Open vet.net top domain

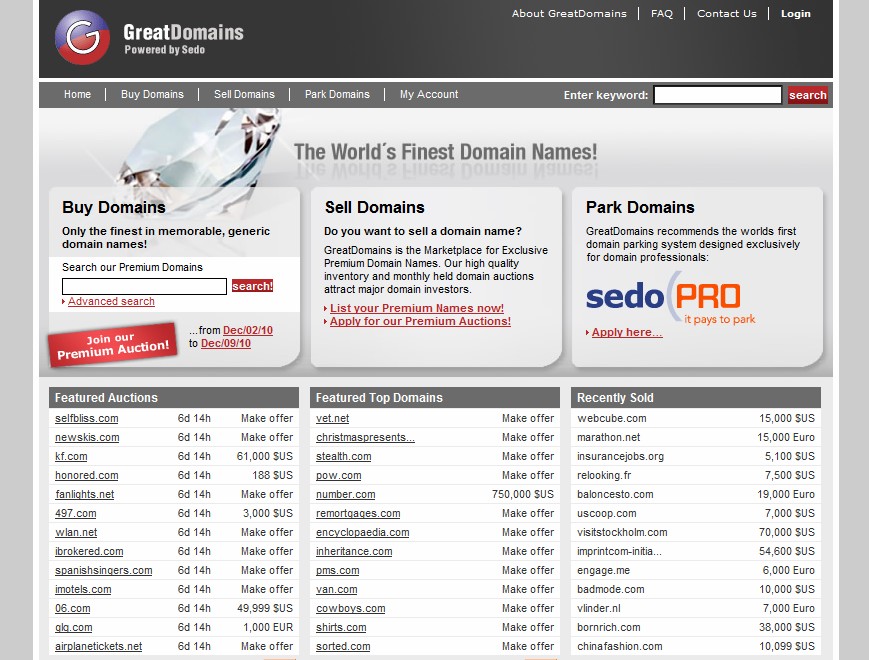coord(333,418)
